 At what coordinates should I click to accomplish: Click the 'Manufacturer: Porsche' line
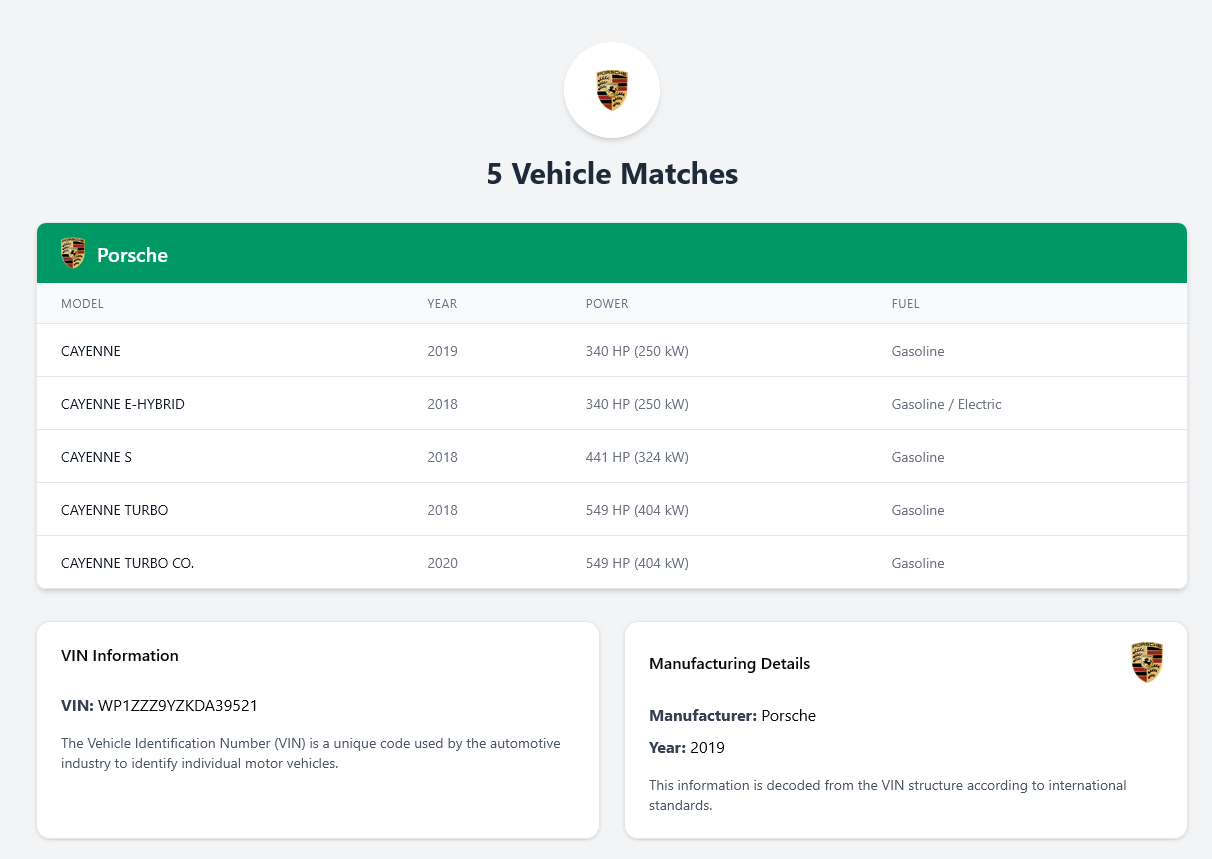[x=732, y=716]
